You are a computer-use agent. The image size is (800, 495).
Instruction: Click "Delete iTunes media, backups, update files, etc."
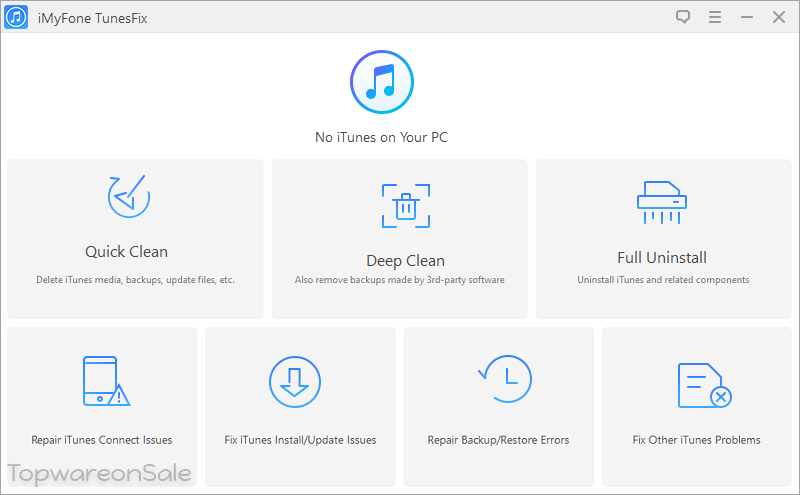(135, 280)
